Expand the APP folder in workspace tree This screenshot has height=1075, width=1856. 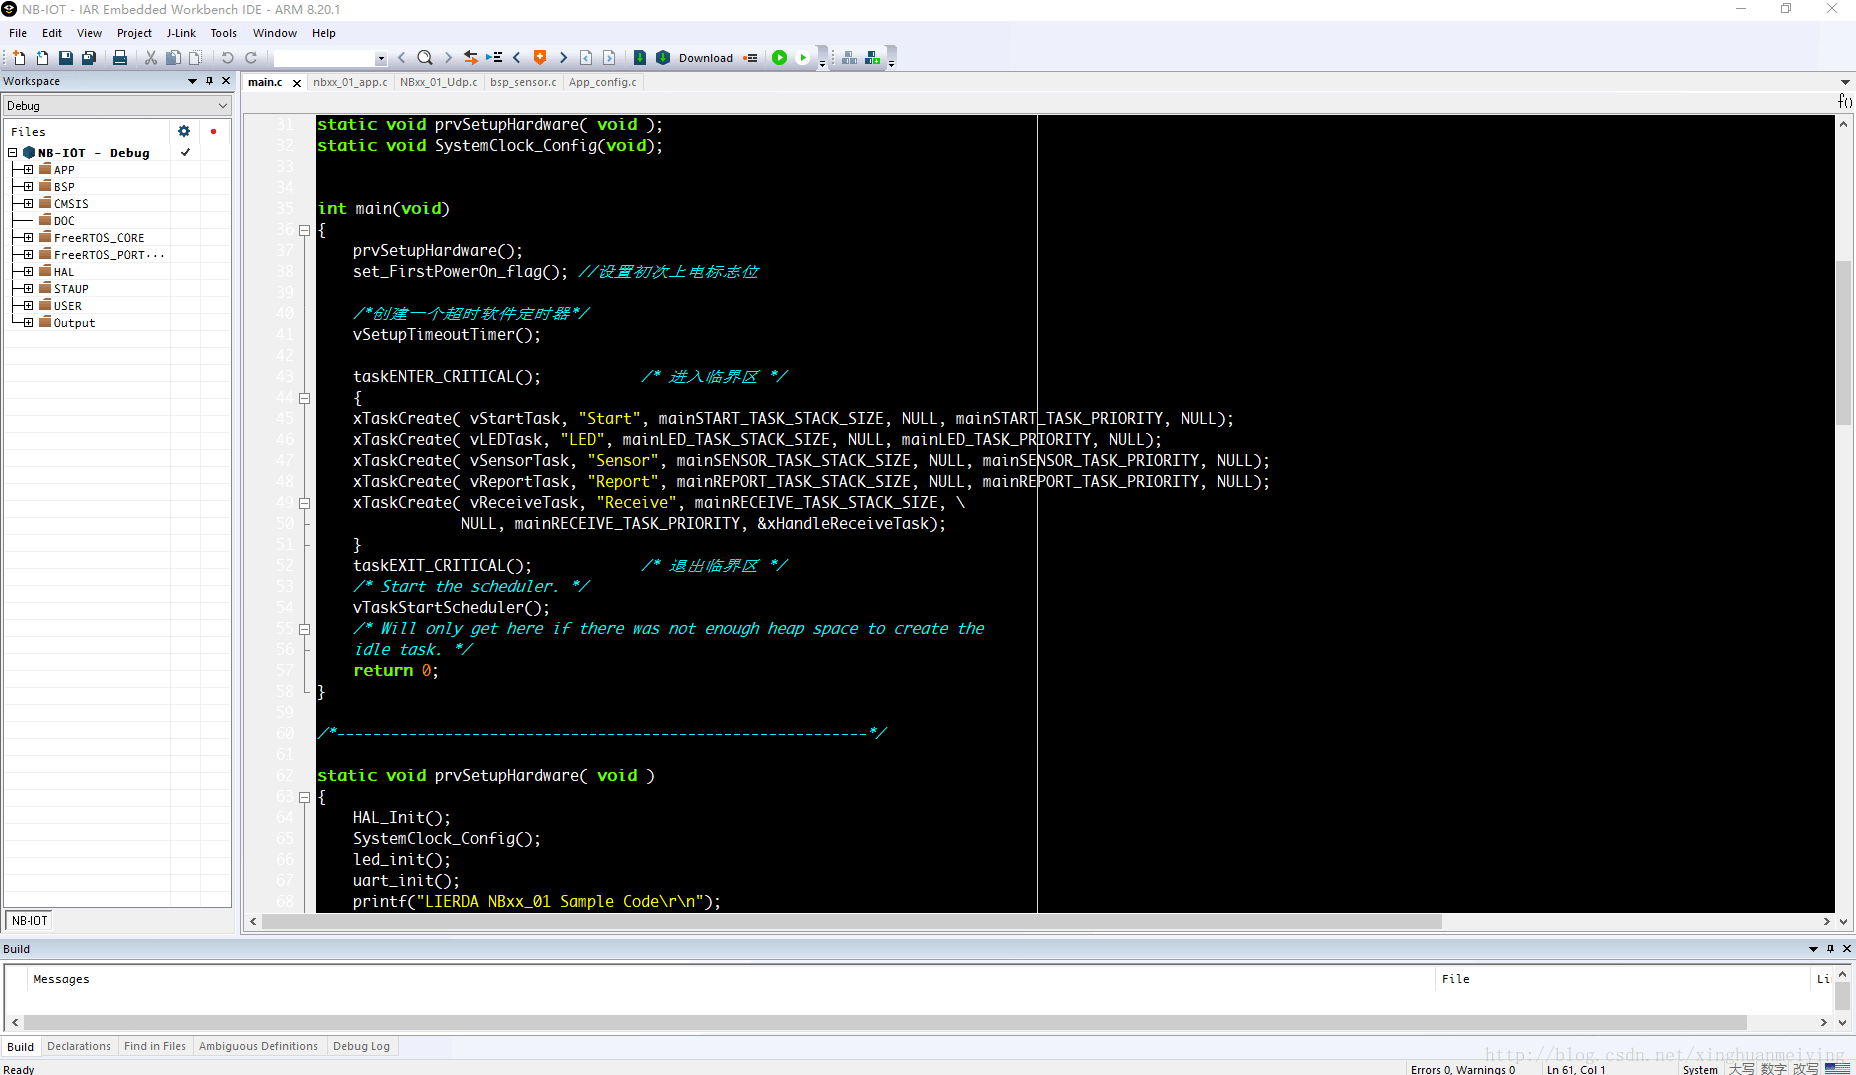tap(28, 170)
